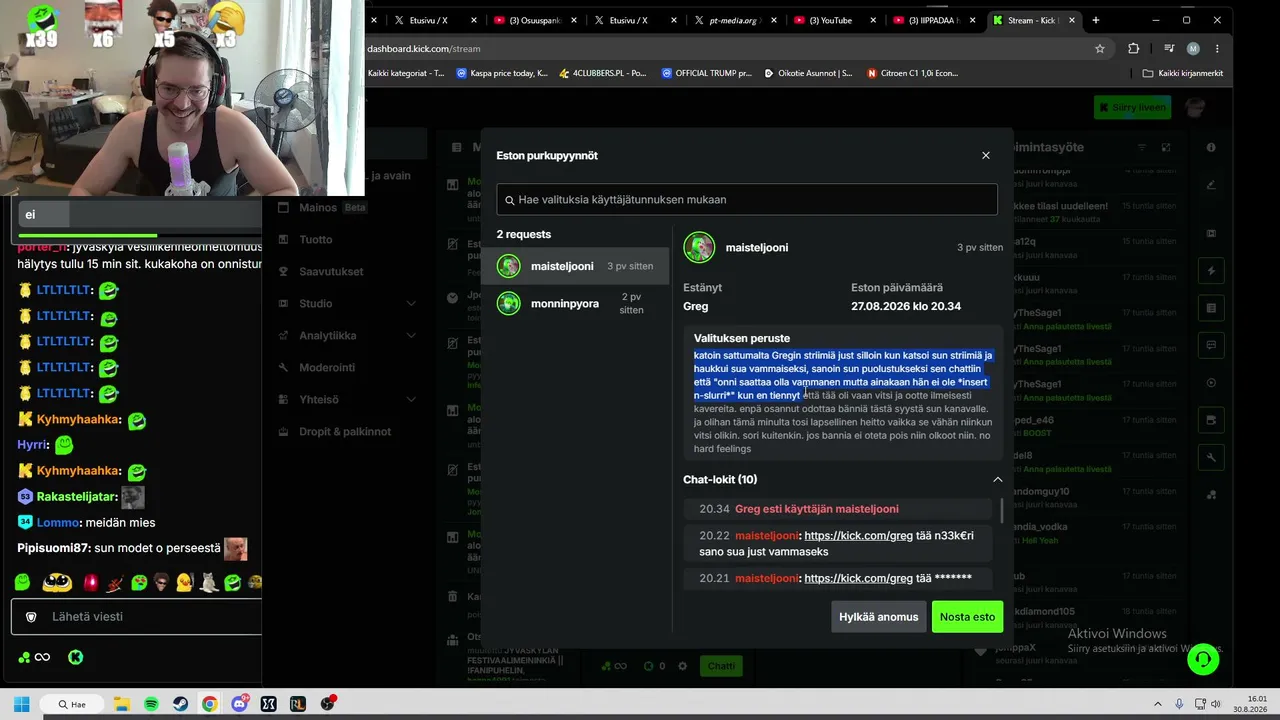Screen dimensions: 1280x720
Task: Click the maisteljooni avatar in the detail header
Action: tap(699, 248)
